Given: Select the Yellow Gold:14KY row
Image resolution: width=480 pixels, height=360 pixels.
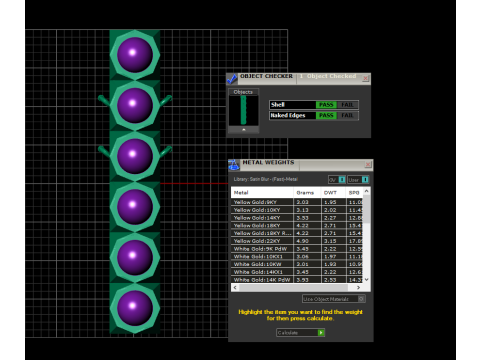Looking at the screenshot, I should pos(297,218).
